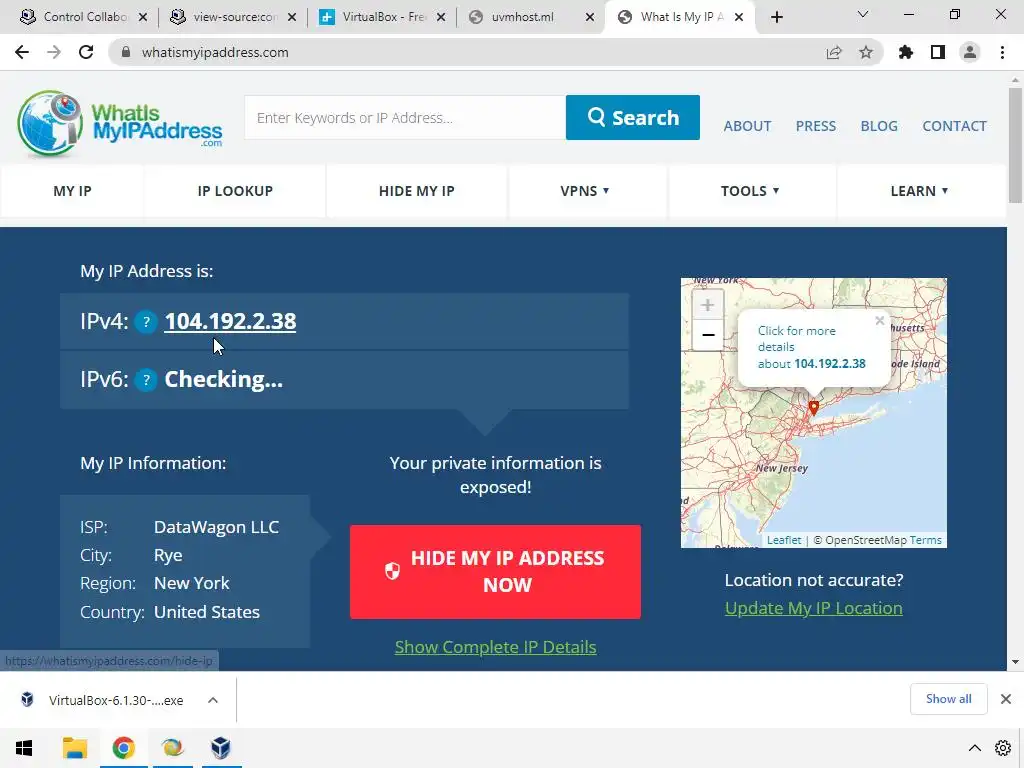Reload the current page
This screenshot has height=768, width=1024.
pos(86,52)
